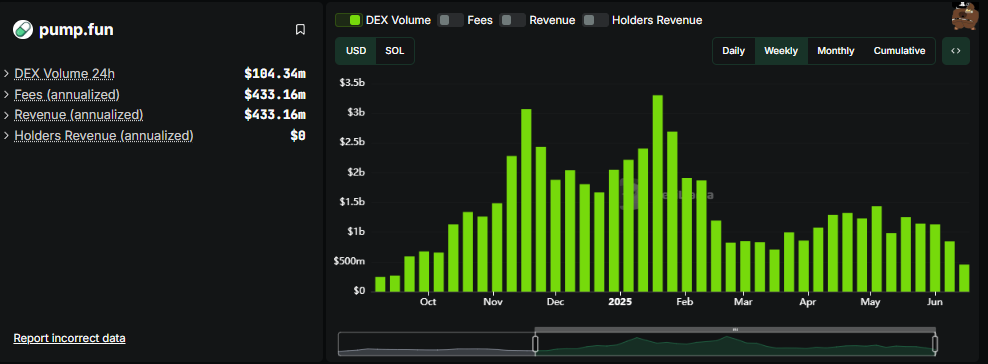Enable the Revenue chart series
Image resolution: width=988 pixels, height=364 pixels.
tap(512, 20)
